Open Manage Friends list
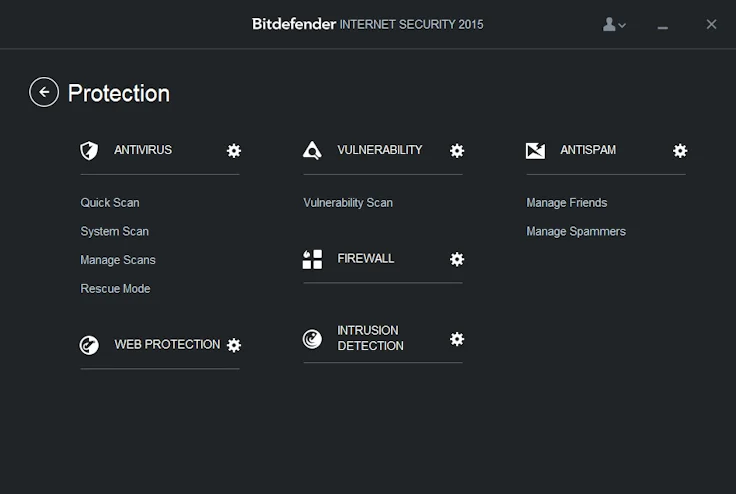 pos(567,203)
